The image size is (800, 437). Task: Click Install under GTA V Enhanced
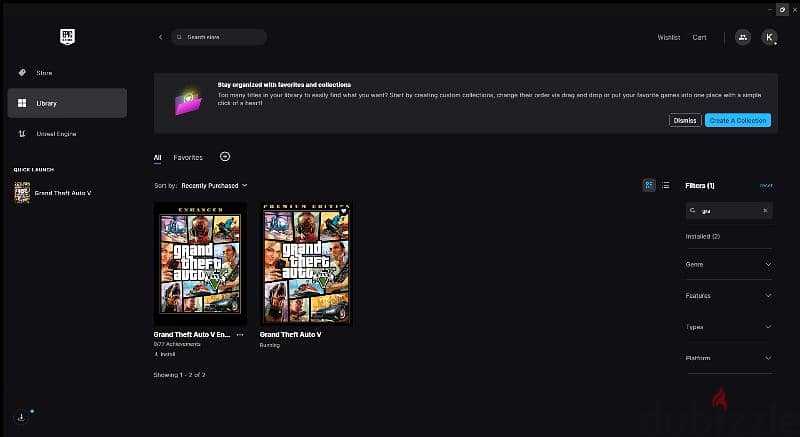coord(165,354)
